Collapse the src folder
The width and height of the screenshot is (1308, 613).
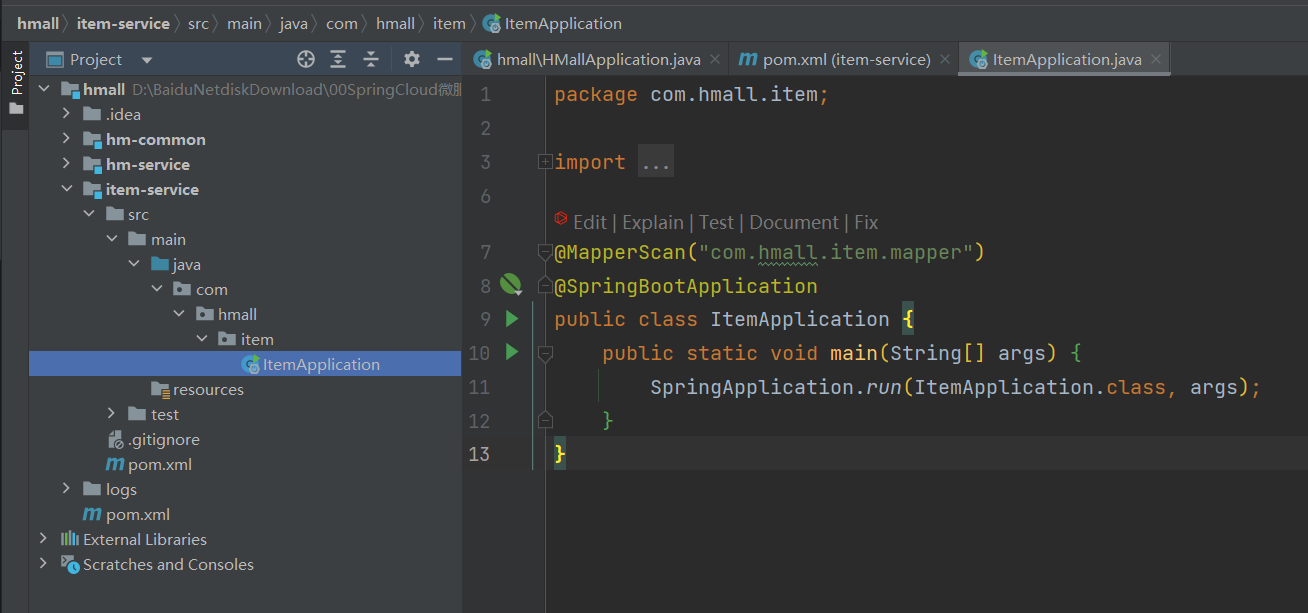point(89,214)
